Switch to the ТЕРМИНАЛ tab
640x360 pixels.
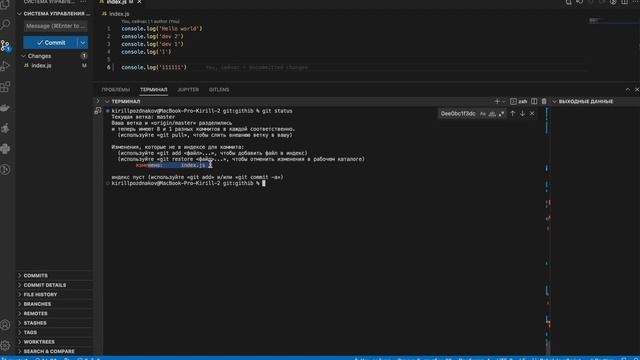pyautogui.click(x=153, y=89)
